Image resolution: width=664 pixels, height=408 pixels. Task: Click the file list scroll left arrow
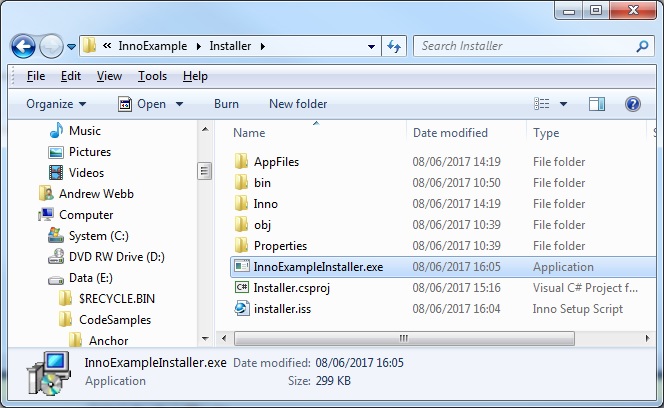pyautogui.click(x=224, y=338)
